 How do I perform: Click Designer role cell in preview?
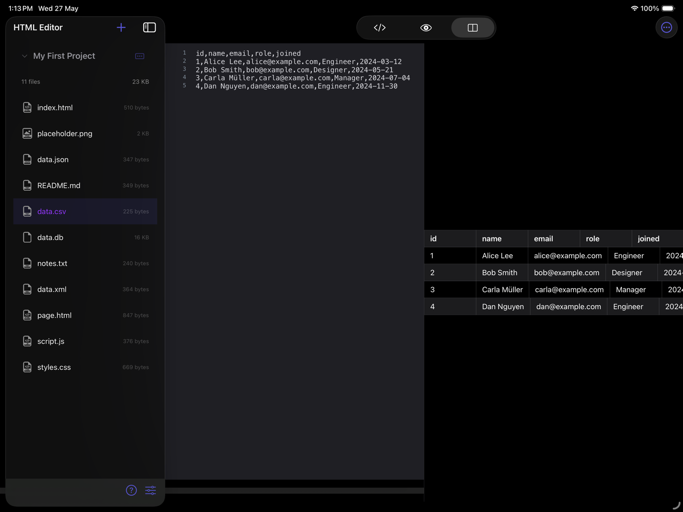pyautogui.click(x=631, y=273)
